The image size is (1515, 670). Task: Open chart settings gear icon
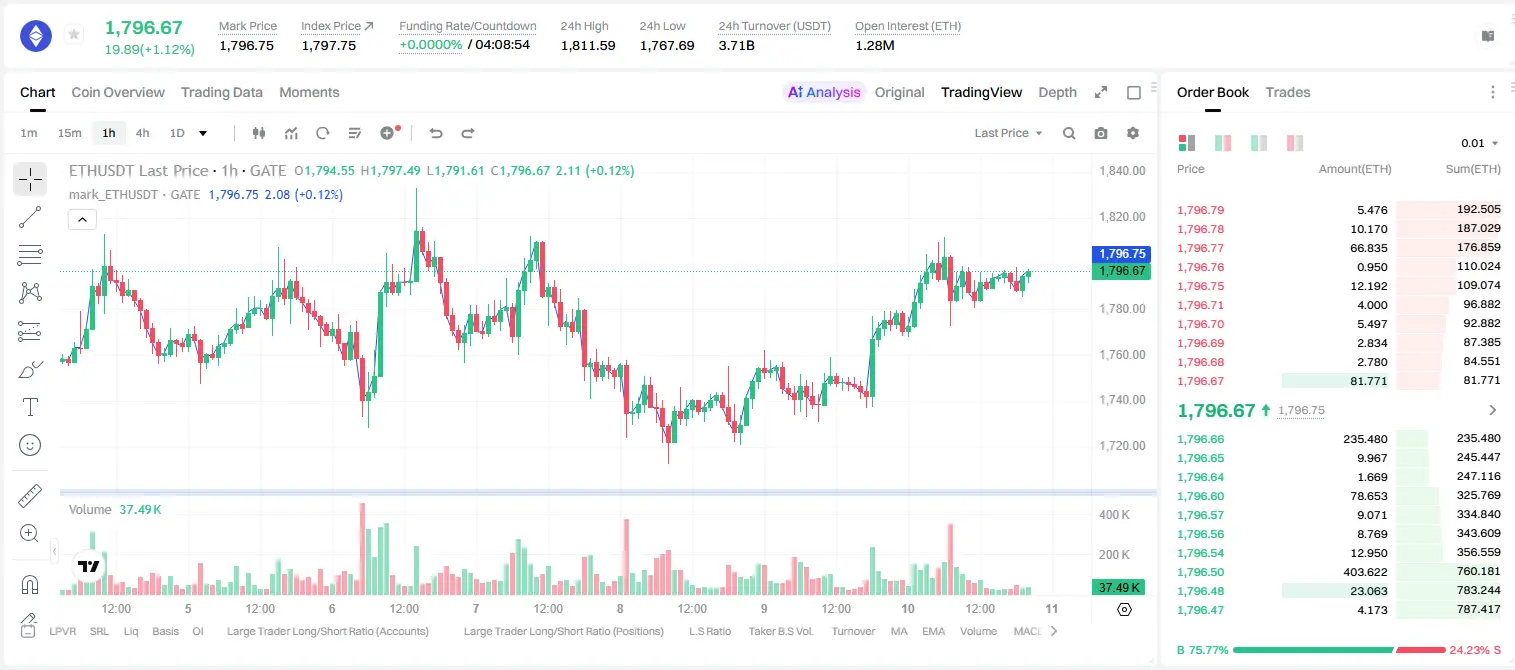pos(1133,133)
